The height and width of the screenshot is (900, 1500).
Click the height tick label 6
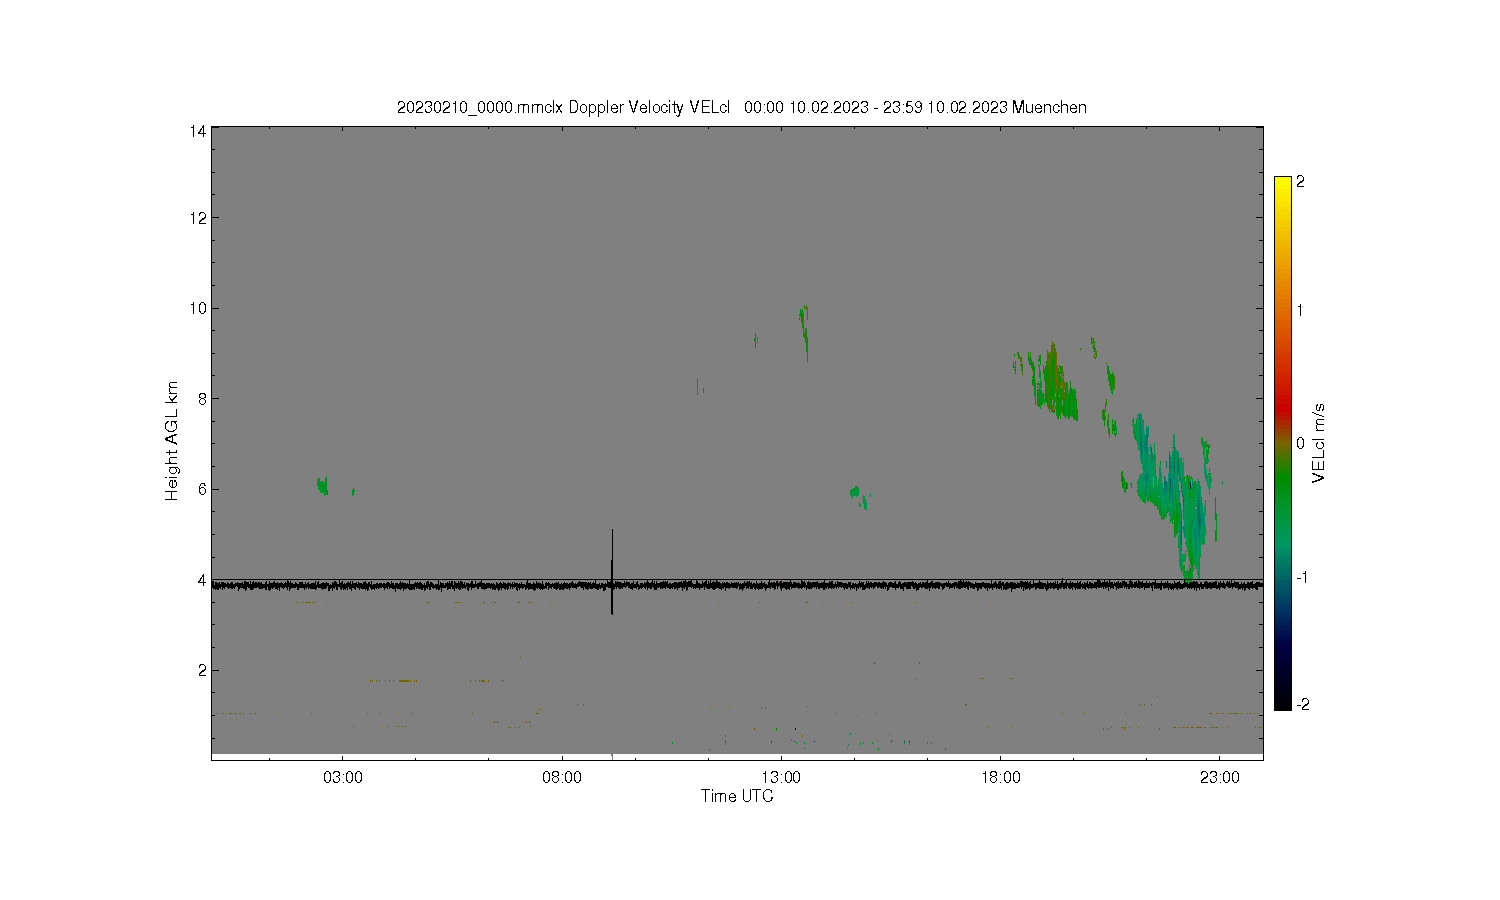(x=202, y=489)
